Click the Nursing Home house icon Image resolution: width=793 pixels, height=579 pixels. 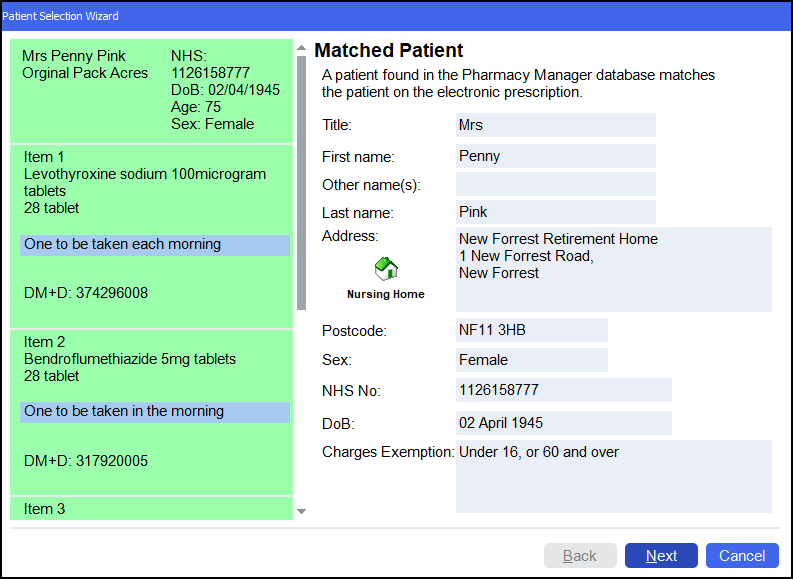pos(386,269)
